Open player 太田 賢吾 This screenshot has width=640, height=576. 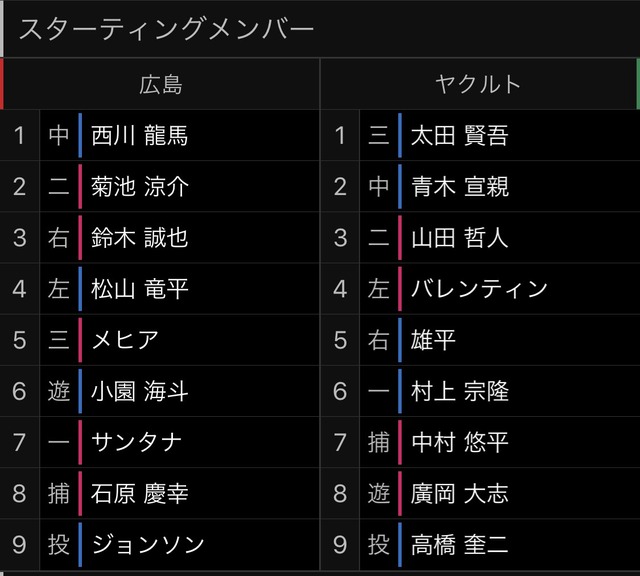pyautogui.click(x=460, y=136)
